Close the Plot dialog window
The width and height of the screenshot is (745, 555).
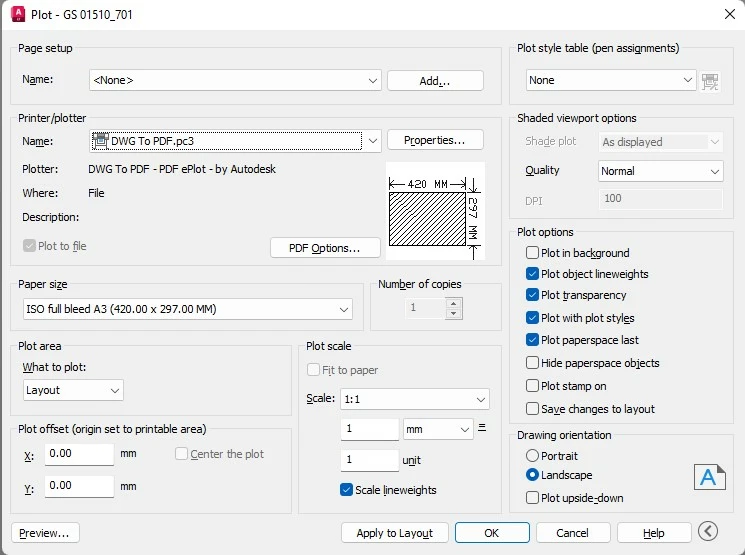click(x=730, y=14)
